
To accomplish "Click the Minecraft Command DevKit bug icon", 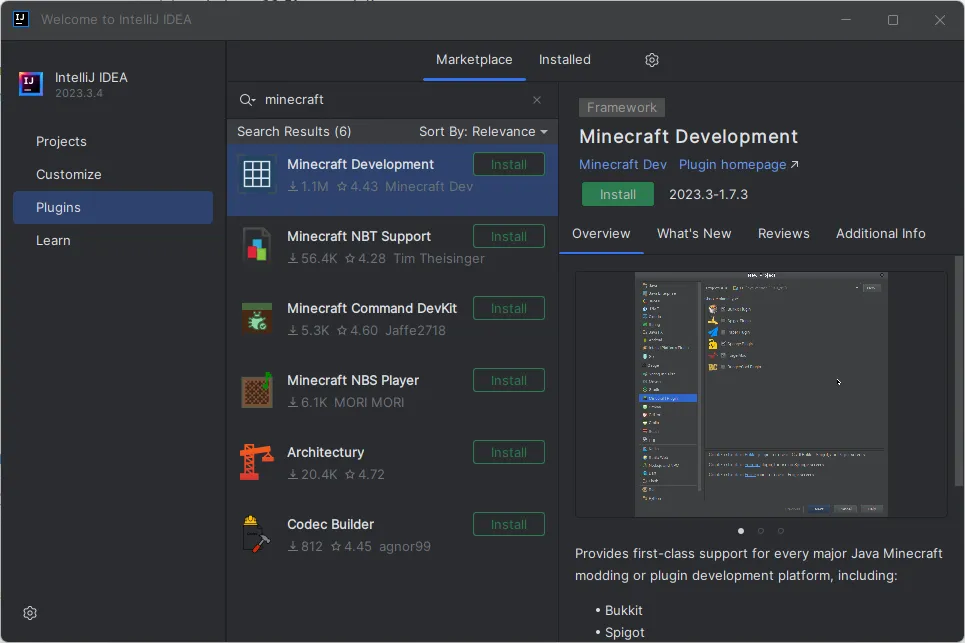I will [257, 318].
